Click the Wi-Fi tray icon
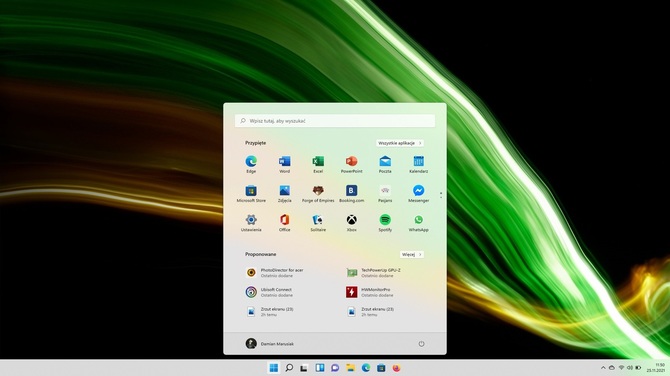Screen dimensions: 670x376 click(x=621, y=368)
